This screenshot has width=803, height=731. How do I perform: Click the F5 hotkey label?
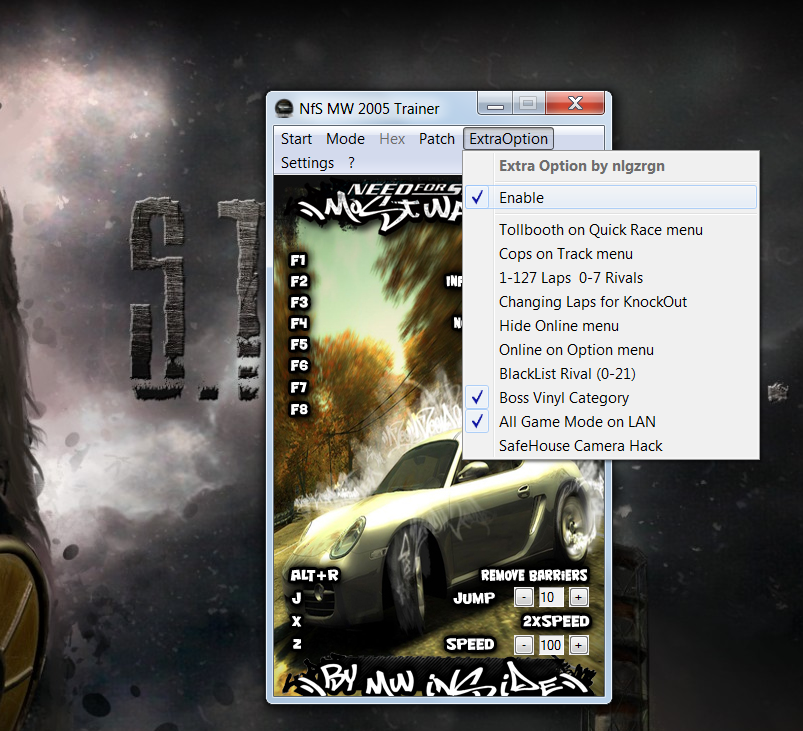click(x=299, y=345)
